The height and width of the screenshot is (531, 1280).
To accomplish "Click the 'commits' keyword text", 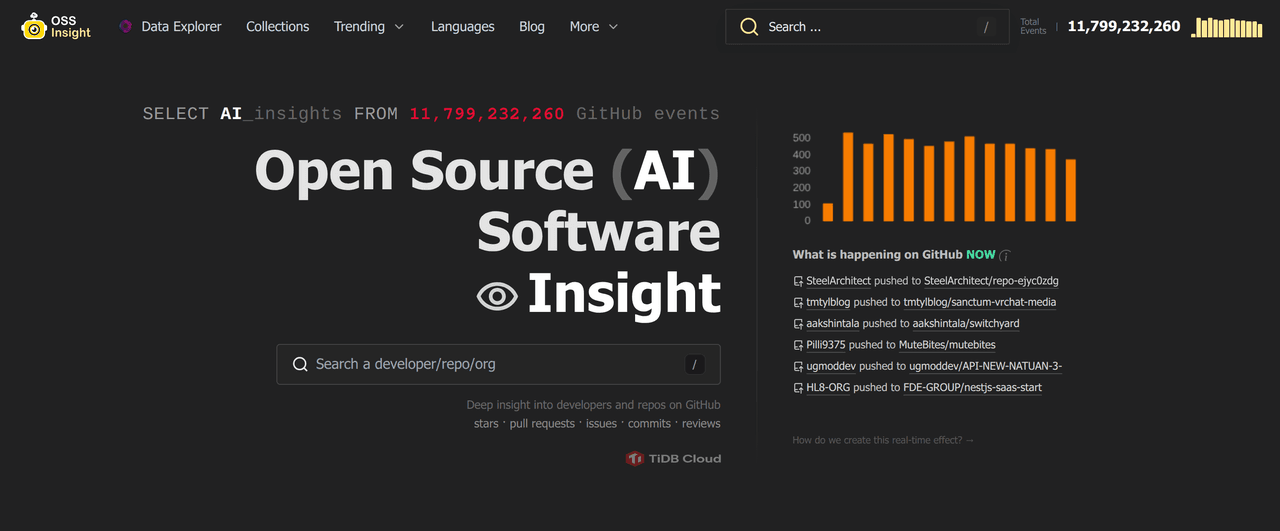I will point(649,424).
